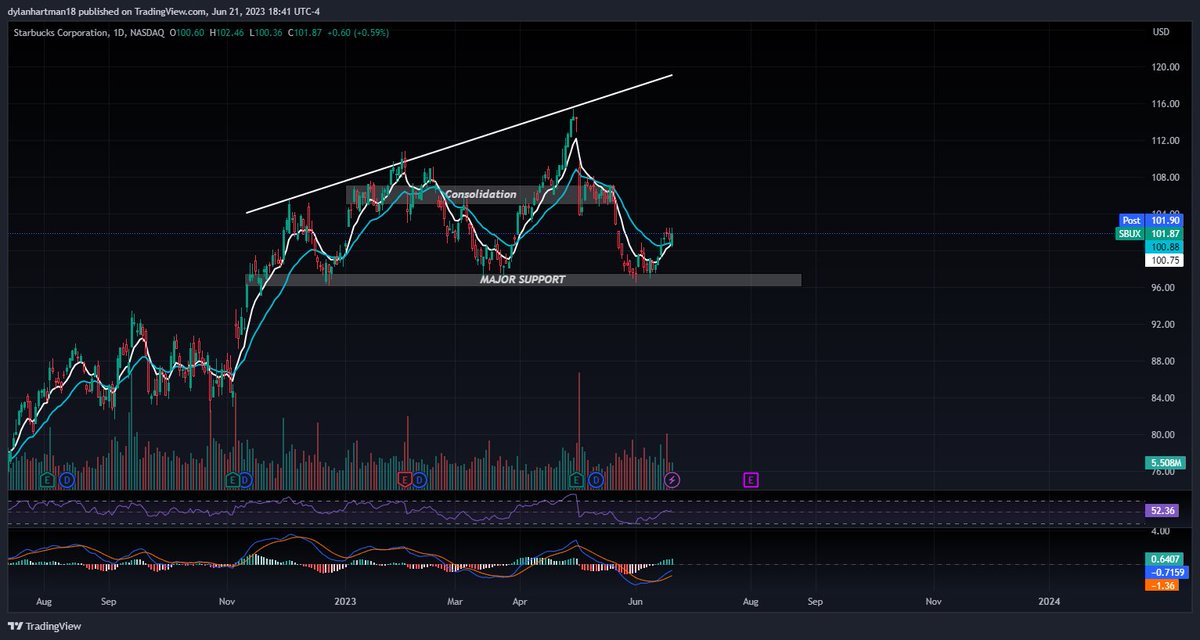Open the earnings E marker near November 2022
Viewport: 1200px width, 640px height.
(233, 480)
